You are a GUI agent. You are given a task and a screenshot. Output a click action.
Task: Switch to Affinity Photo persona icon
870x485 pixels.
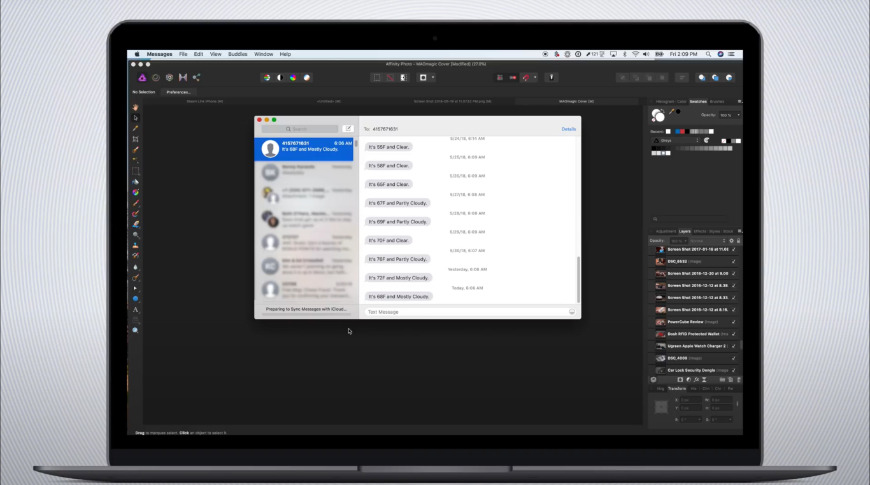click(x=142, y=78)
